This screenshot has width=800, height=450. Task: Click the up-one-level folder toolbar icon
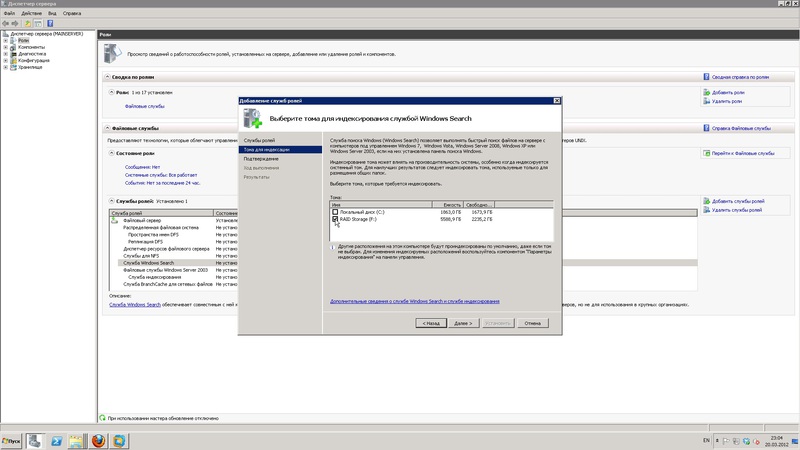[28, 23]
